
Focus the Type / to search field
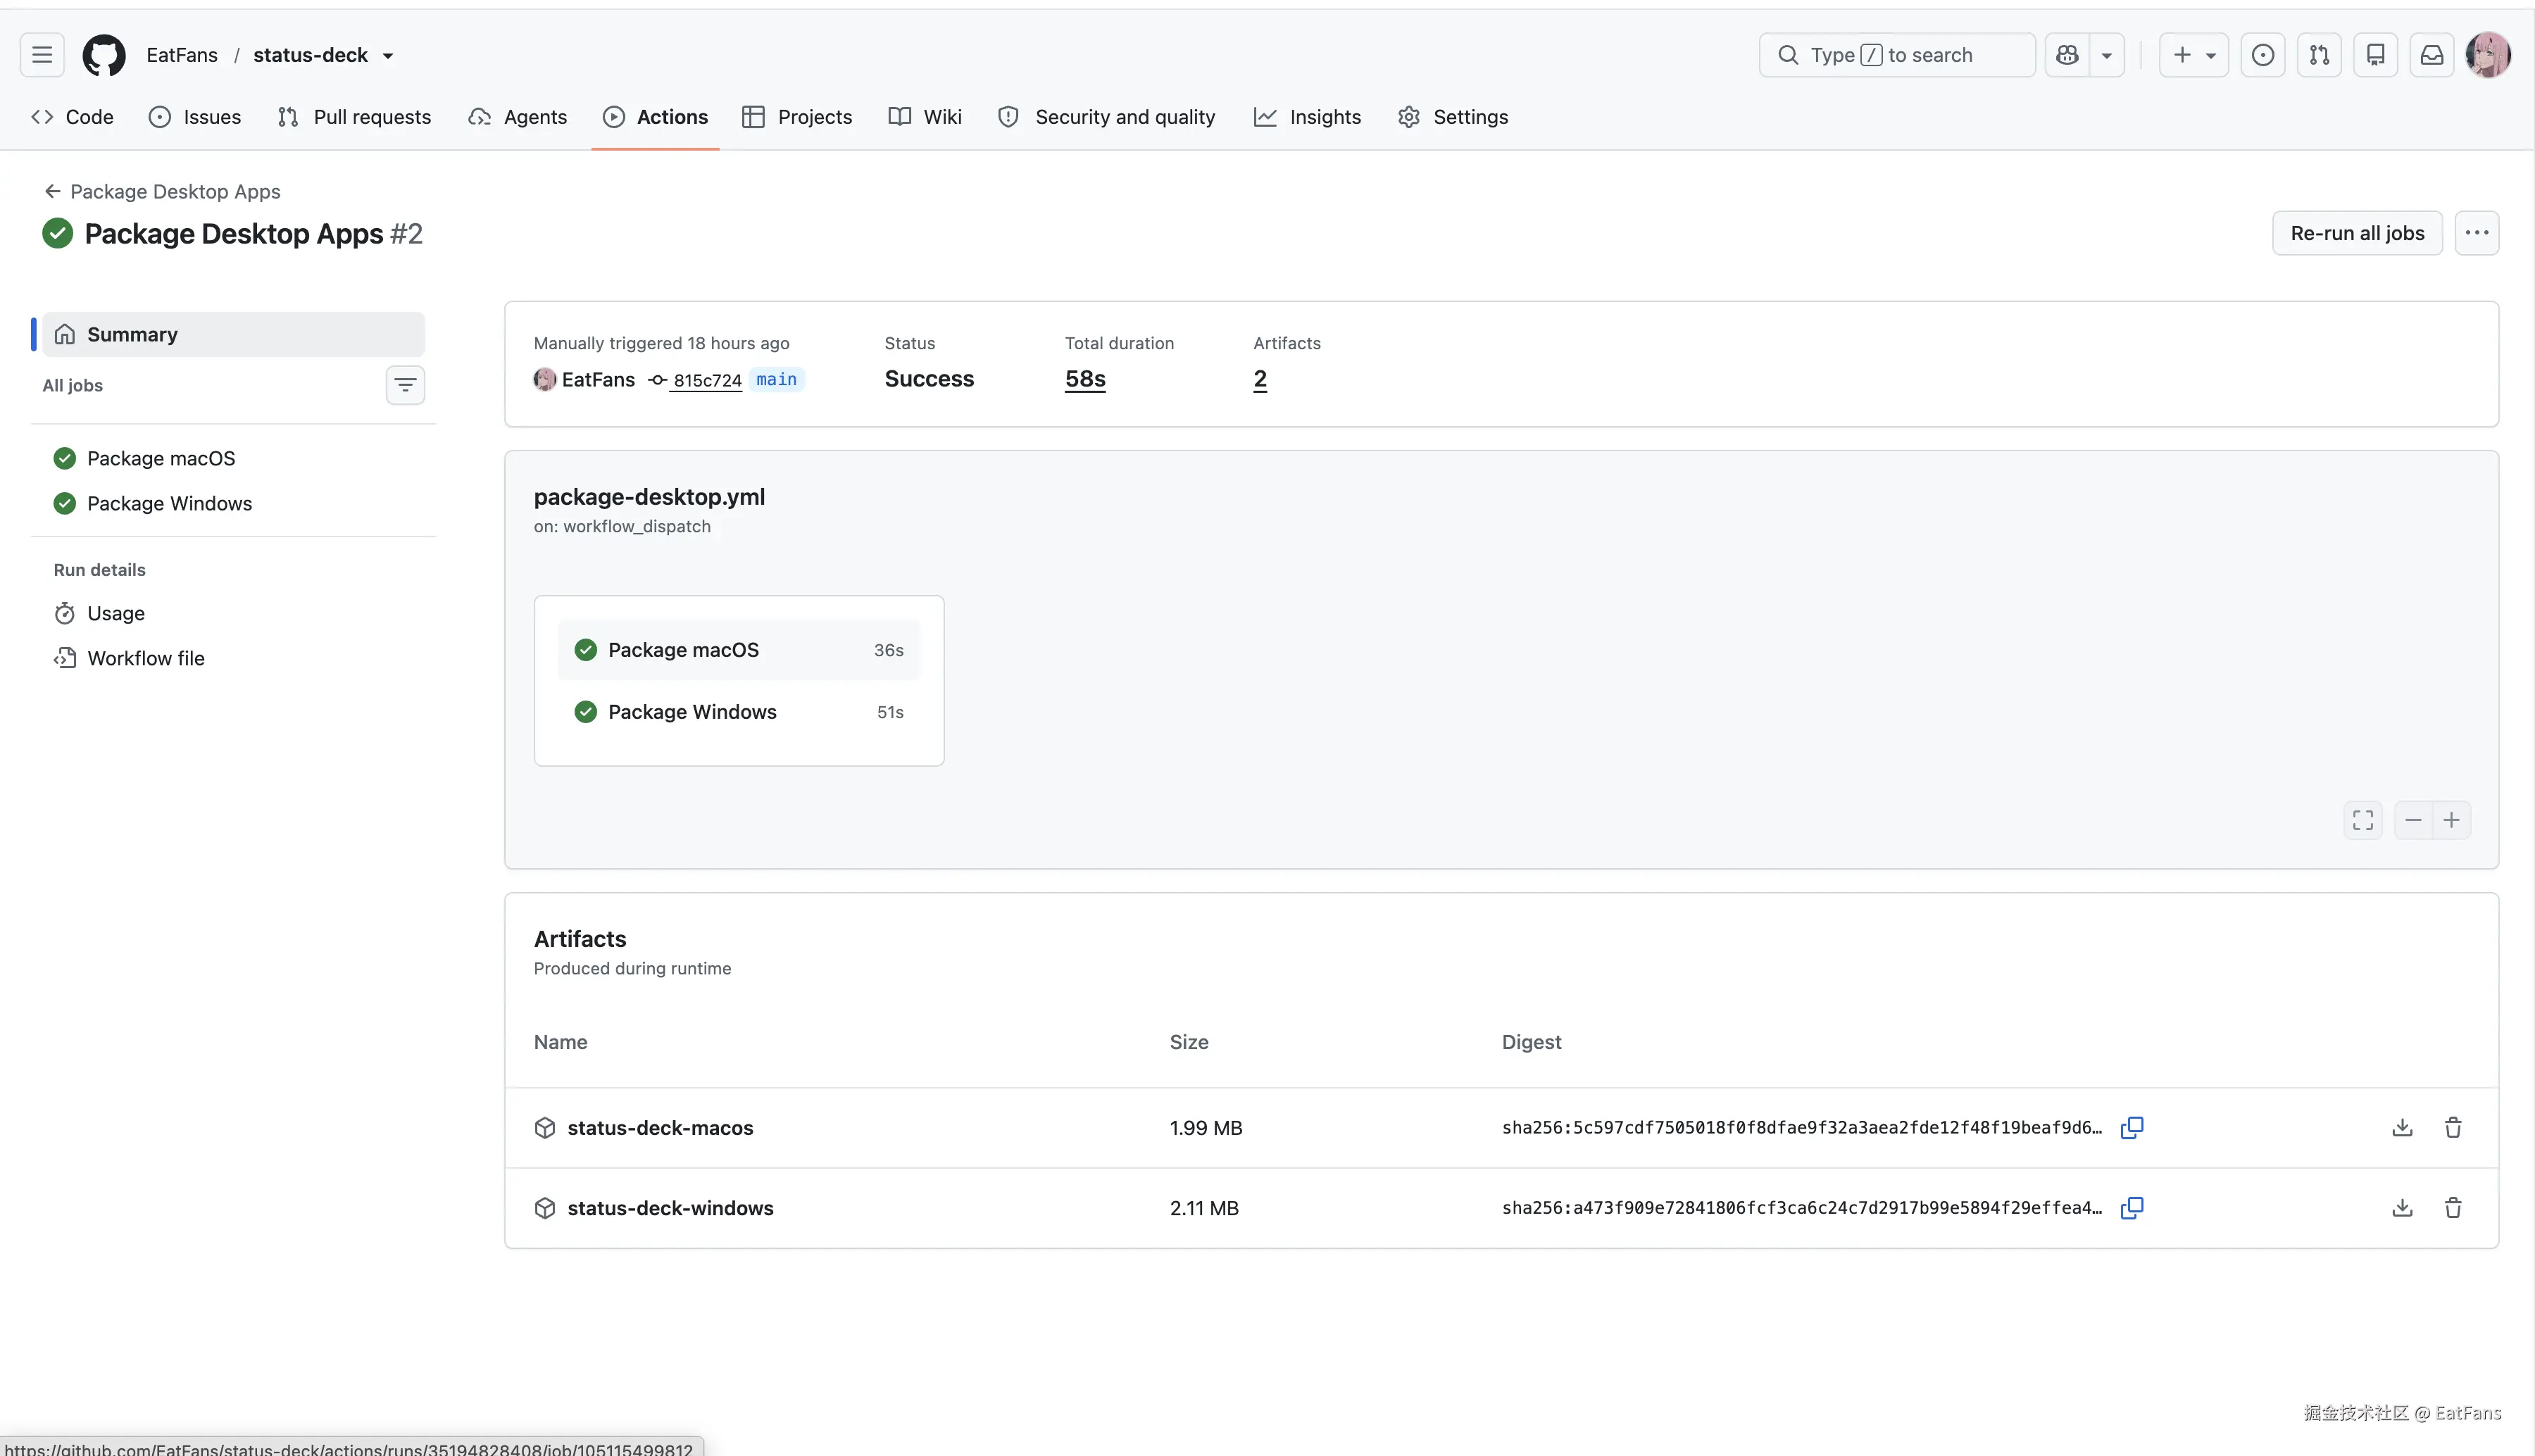coord(1896,55)
